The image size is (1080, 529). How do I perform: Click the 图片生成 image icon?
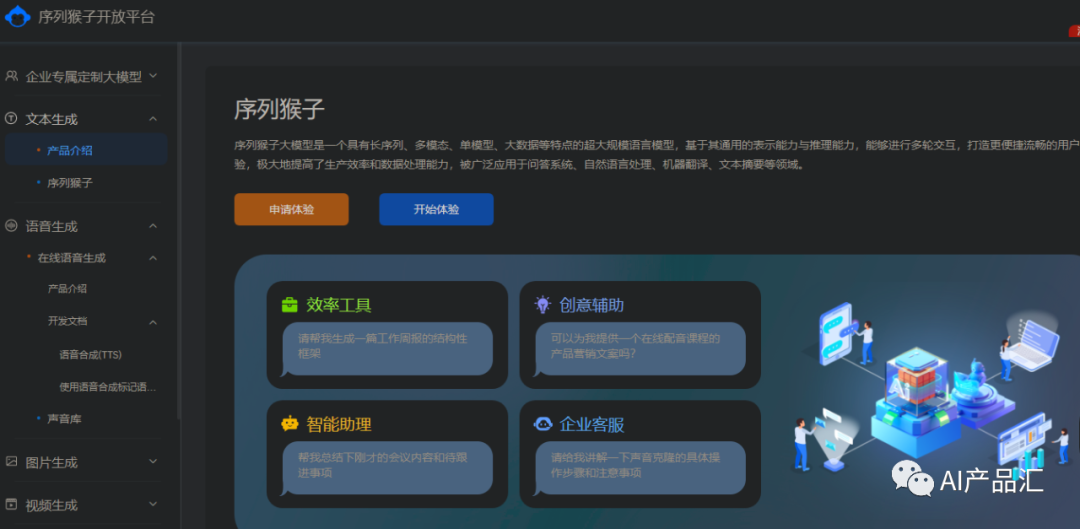12,462
